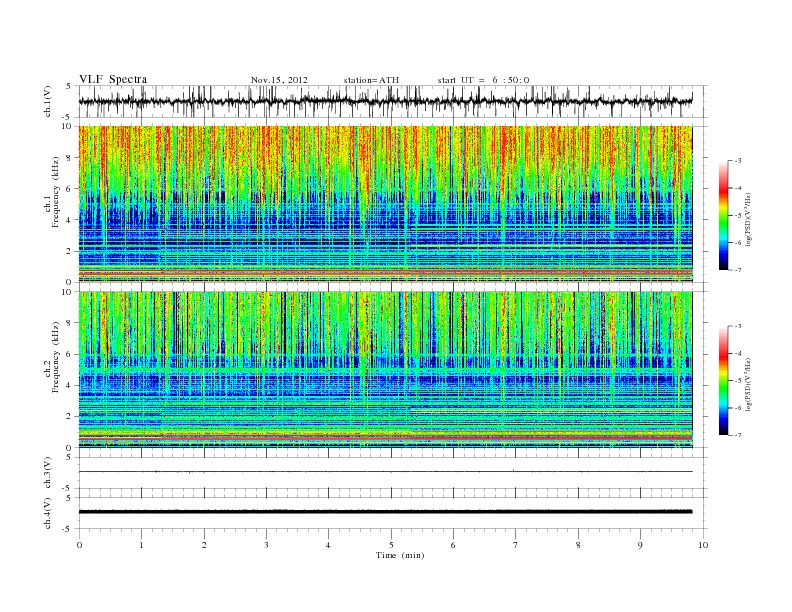Screen dimensions: 792x612
Task: Click the ch.4 thick voltage trace
Action: [385, 512]
